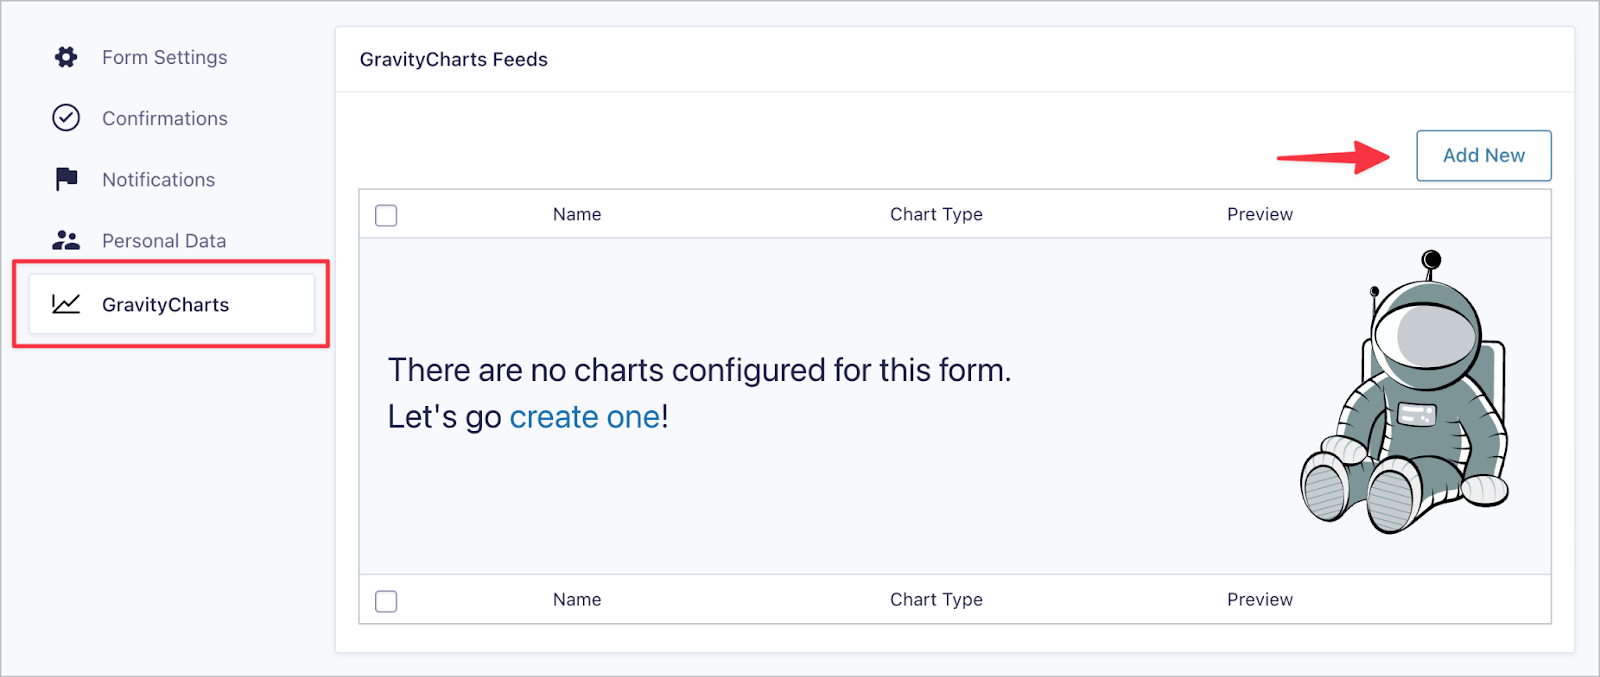This screenshot has height=677, width=1600.
Task: Click the Personal Data people icon
Action: [66, 240]
